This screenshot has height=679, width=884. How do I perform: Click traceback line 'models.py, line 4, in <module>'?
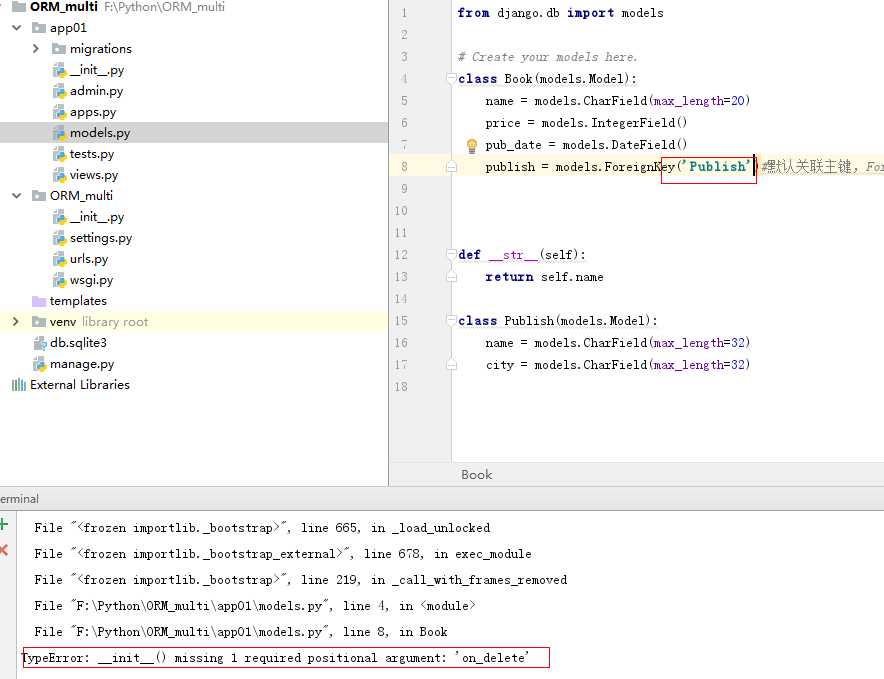(x=255, y=606)
